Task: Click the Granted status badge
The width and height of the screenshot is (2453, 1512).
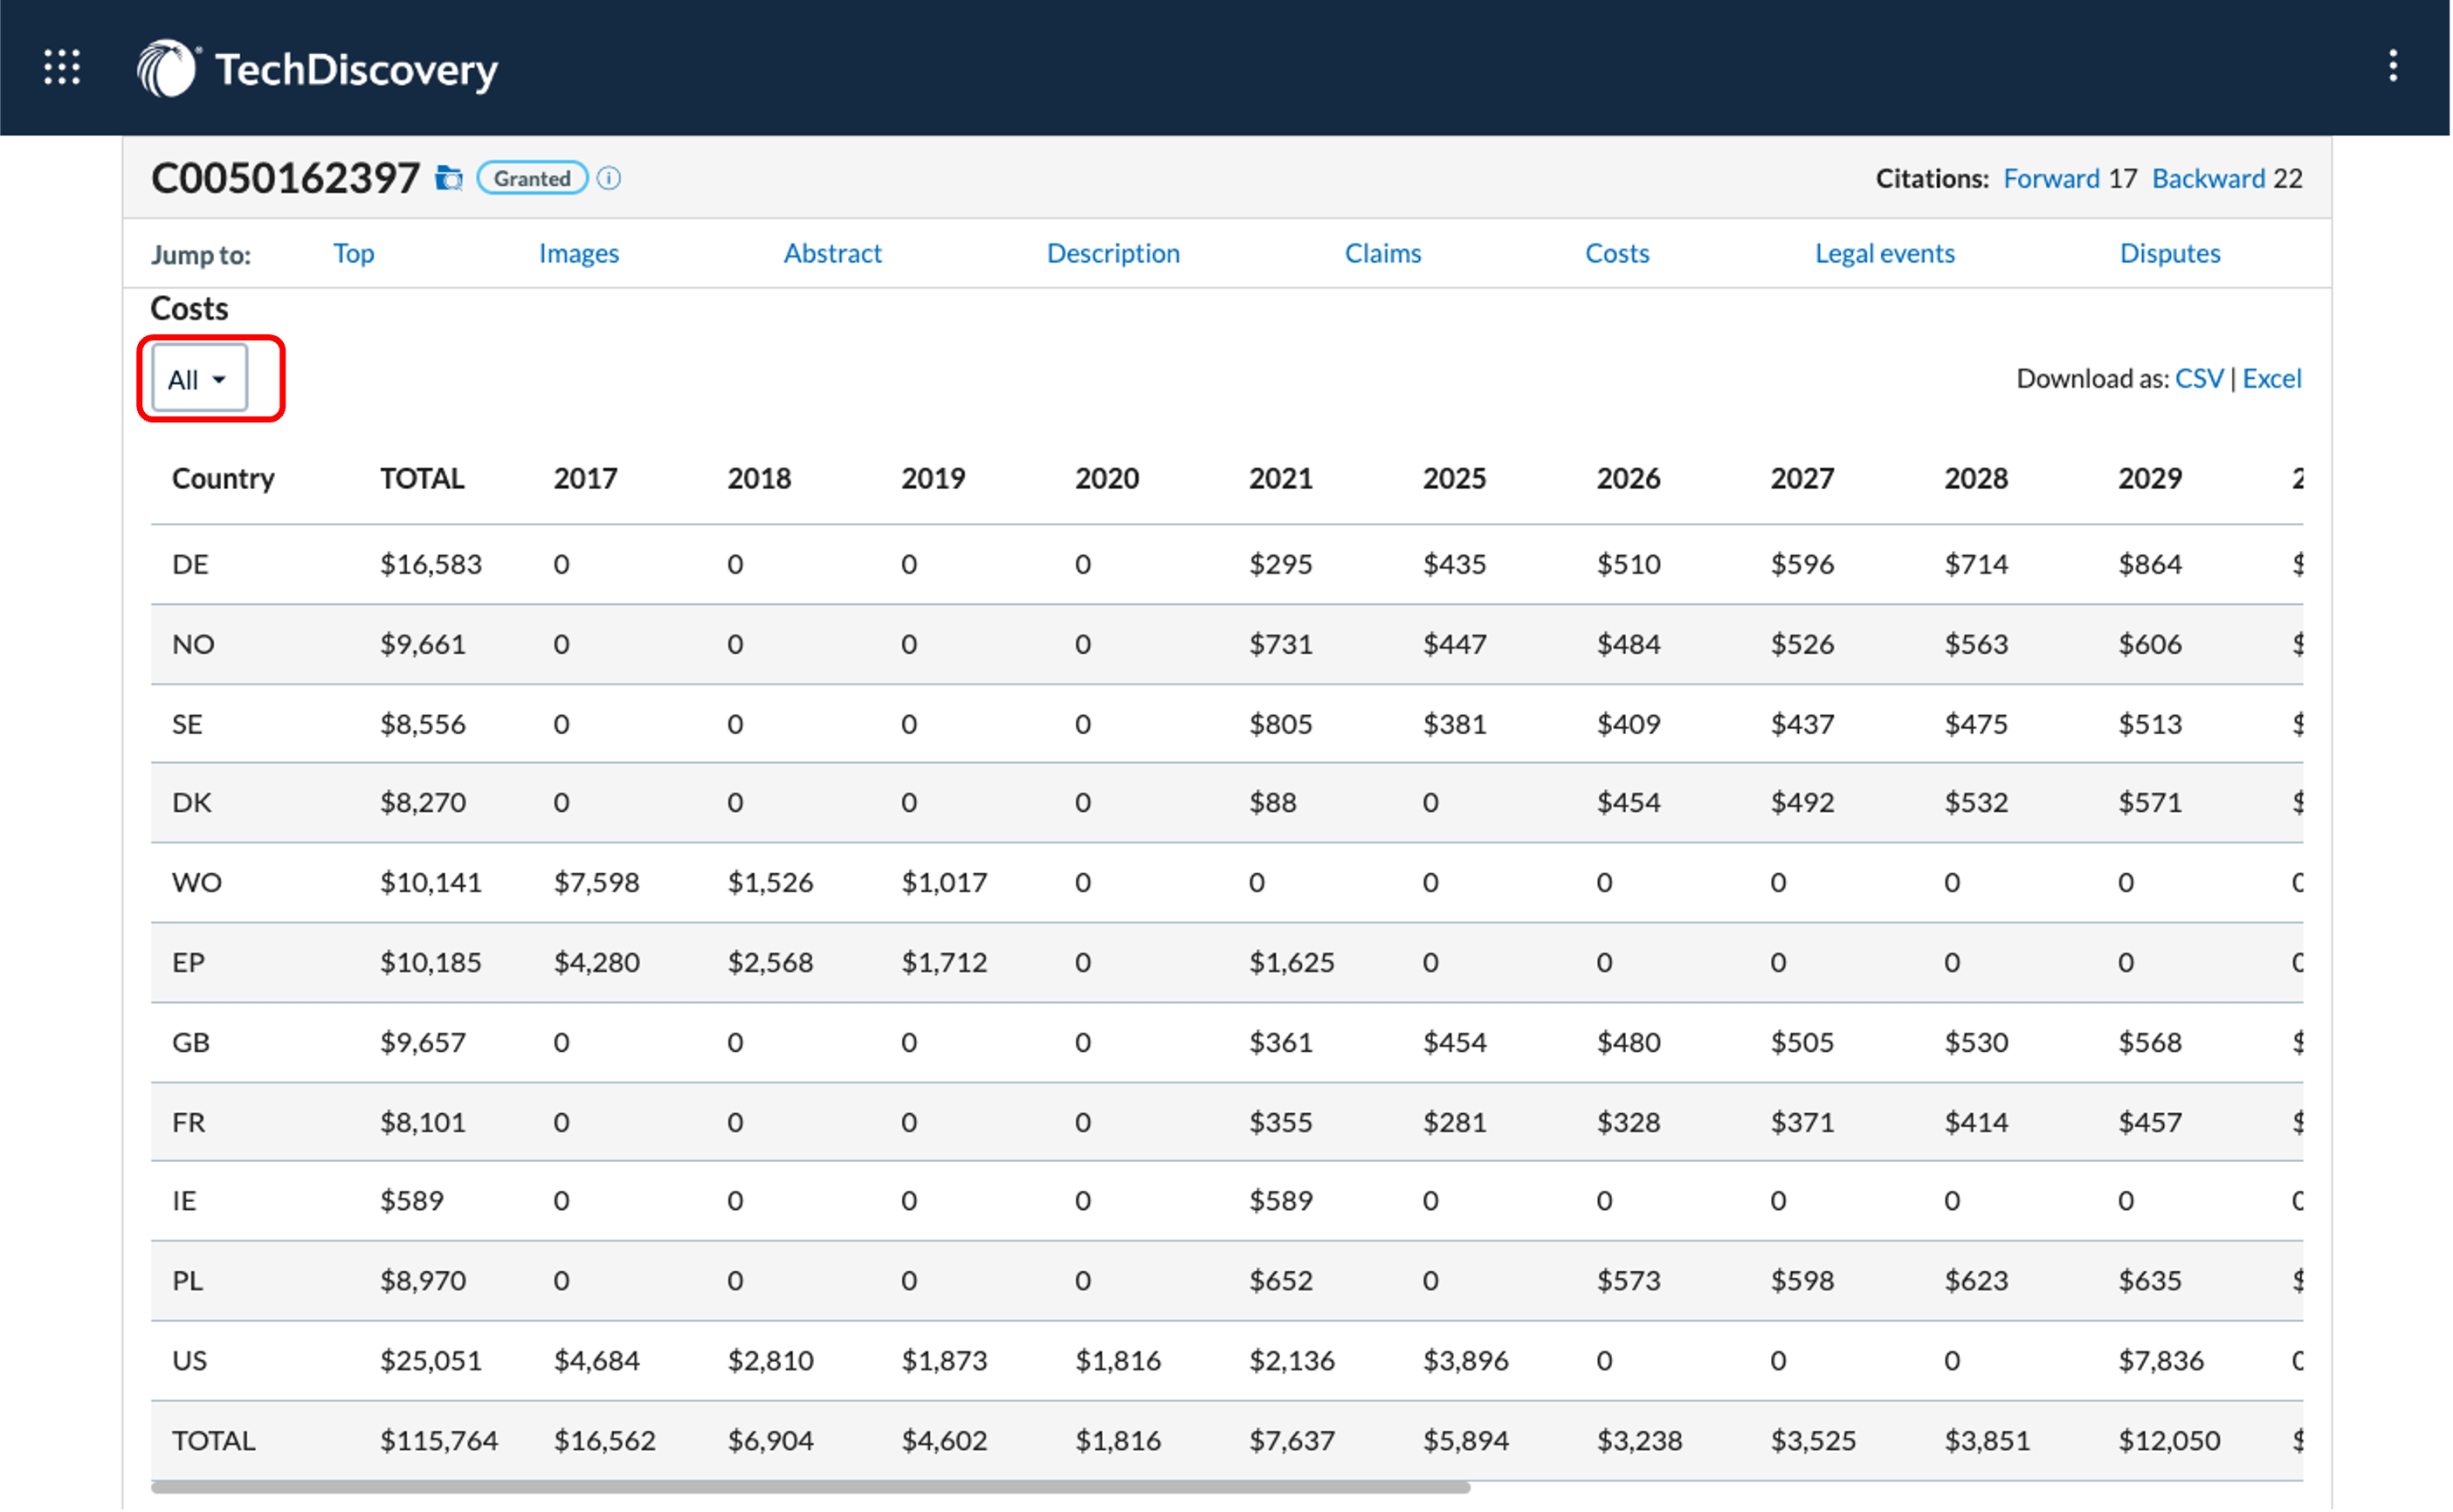Action: [532, 178]
